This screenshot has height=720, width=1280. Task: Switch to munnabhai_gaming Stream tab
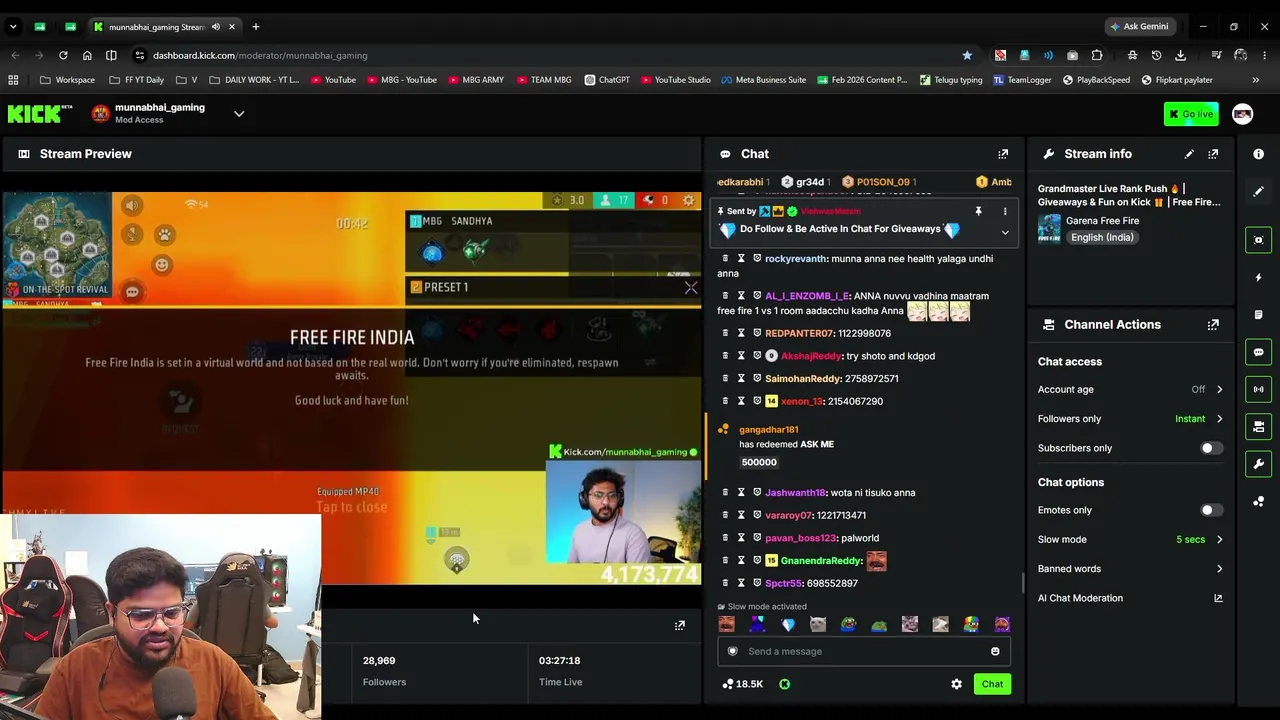tap(165, 27)
